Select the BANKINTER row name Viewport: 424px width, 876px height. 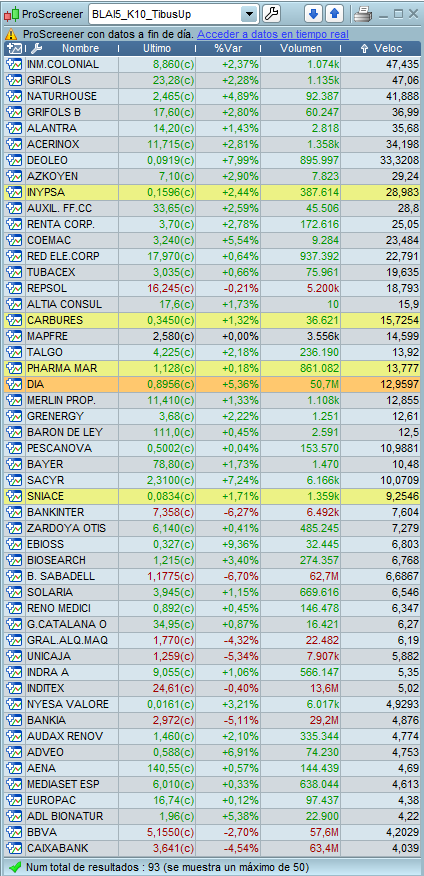[55, 512]
